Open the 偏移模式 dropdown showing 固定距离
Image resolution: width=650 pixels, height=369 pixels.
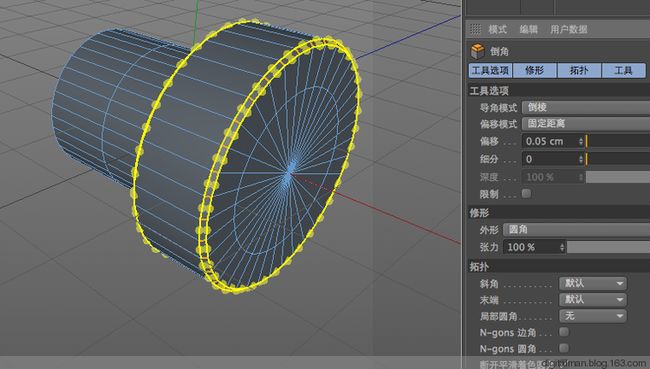586,124
